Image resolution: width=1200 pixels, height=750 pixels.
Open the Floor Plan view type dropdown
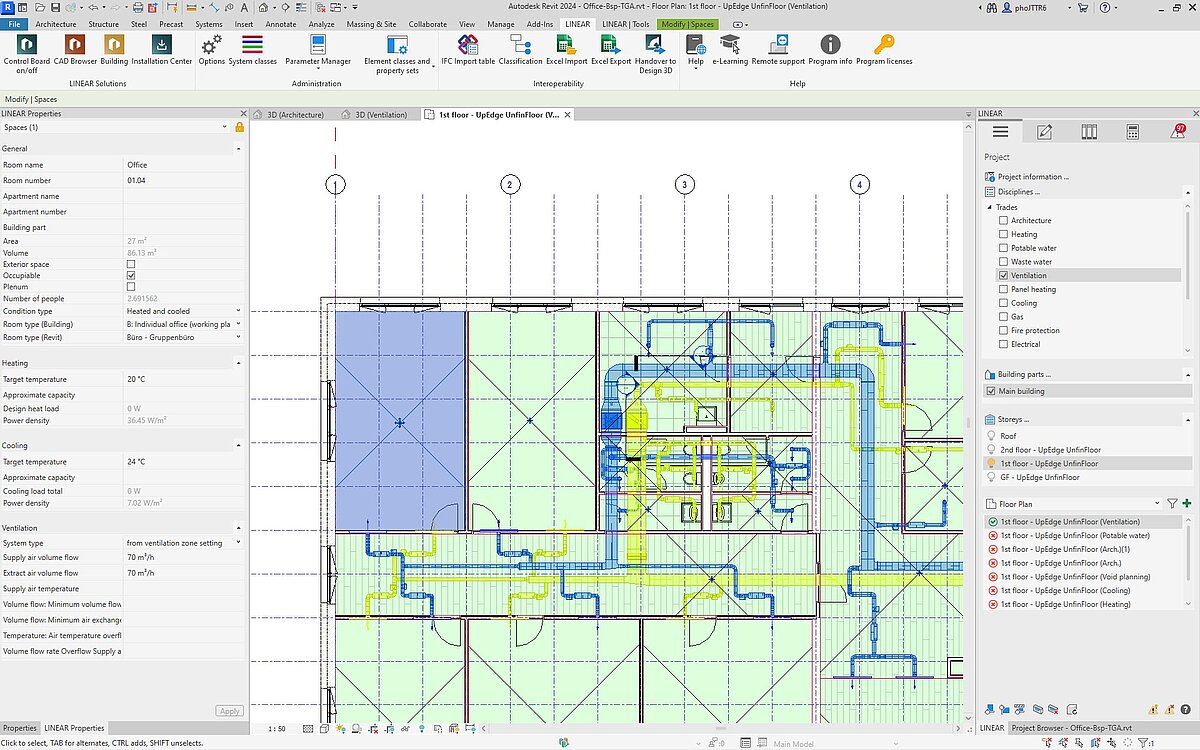point(1158,504)
